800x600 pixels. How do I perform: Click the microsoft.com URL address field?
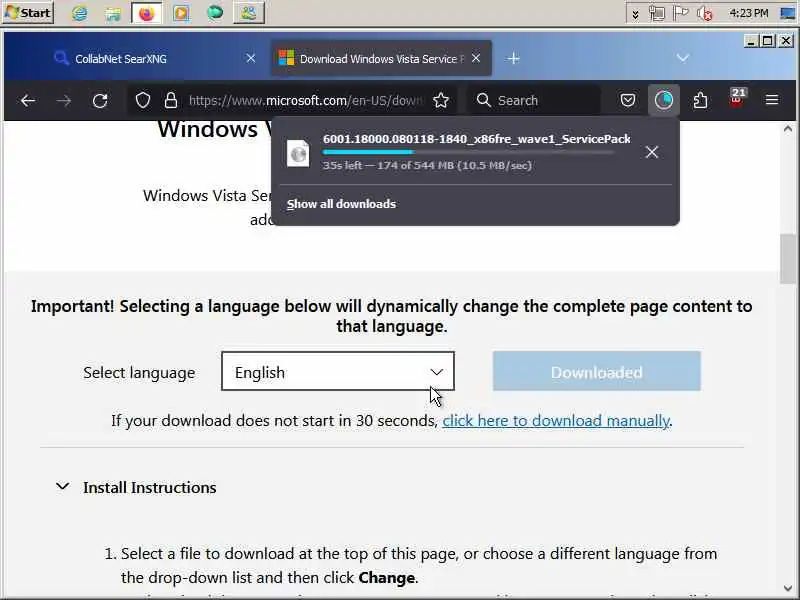click(x=305, y=101)
